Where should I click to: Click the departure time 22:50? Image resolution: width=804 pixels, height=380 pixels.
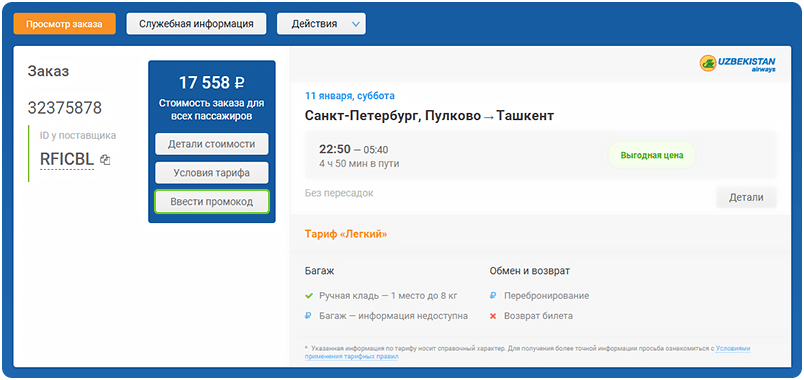[335, 149]
